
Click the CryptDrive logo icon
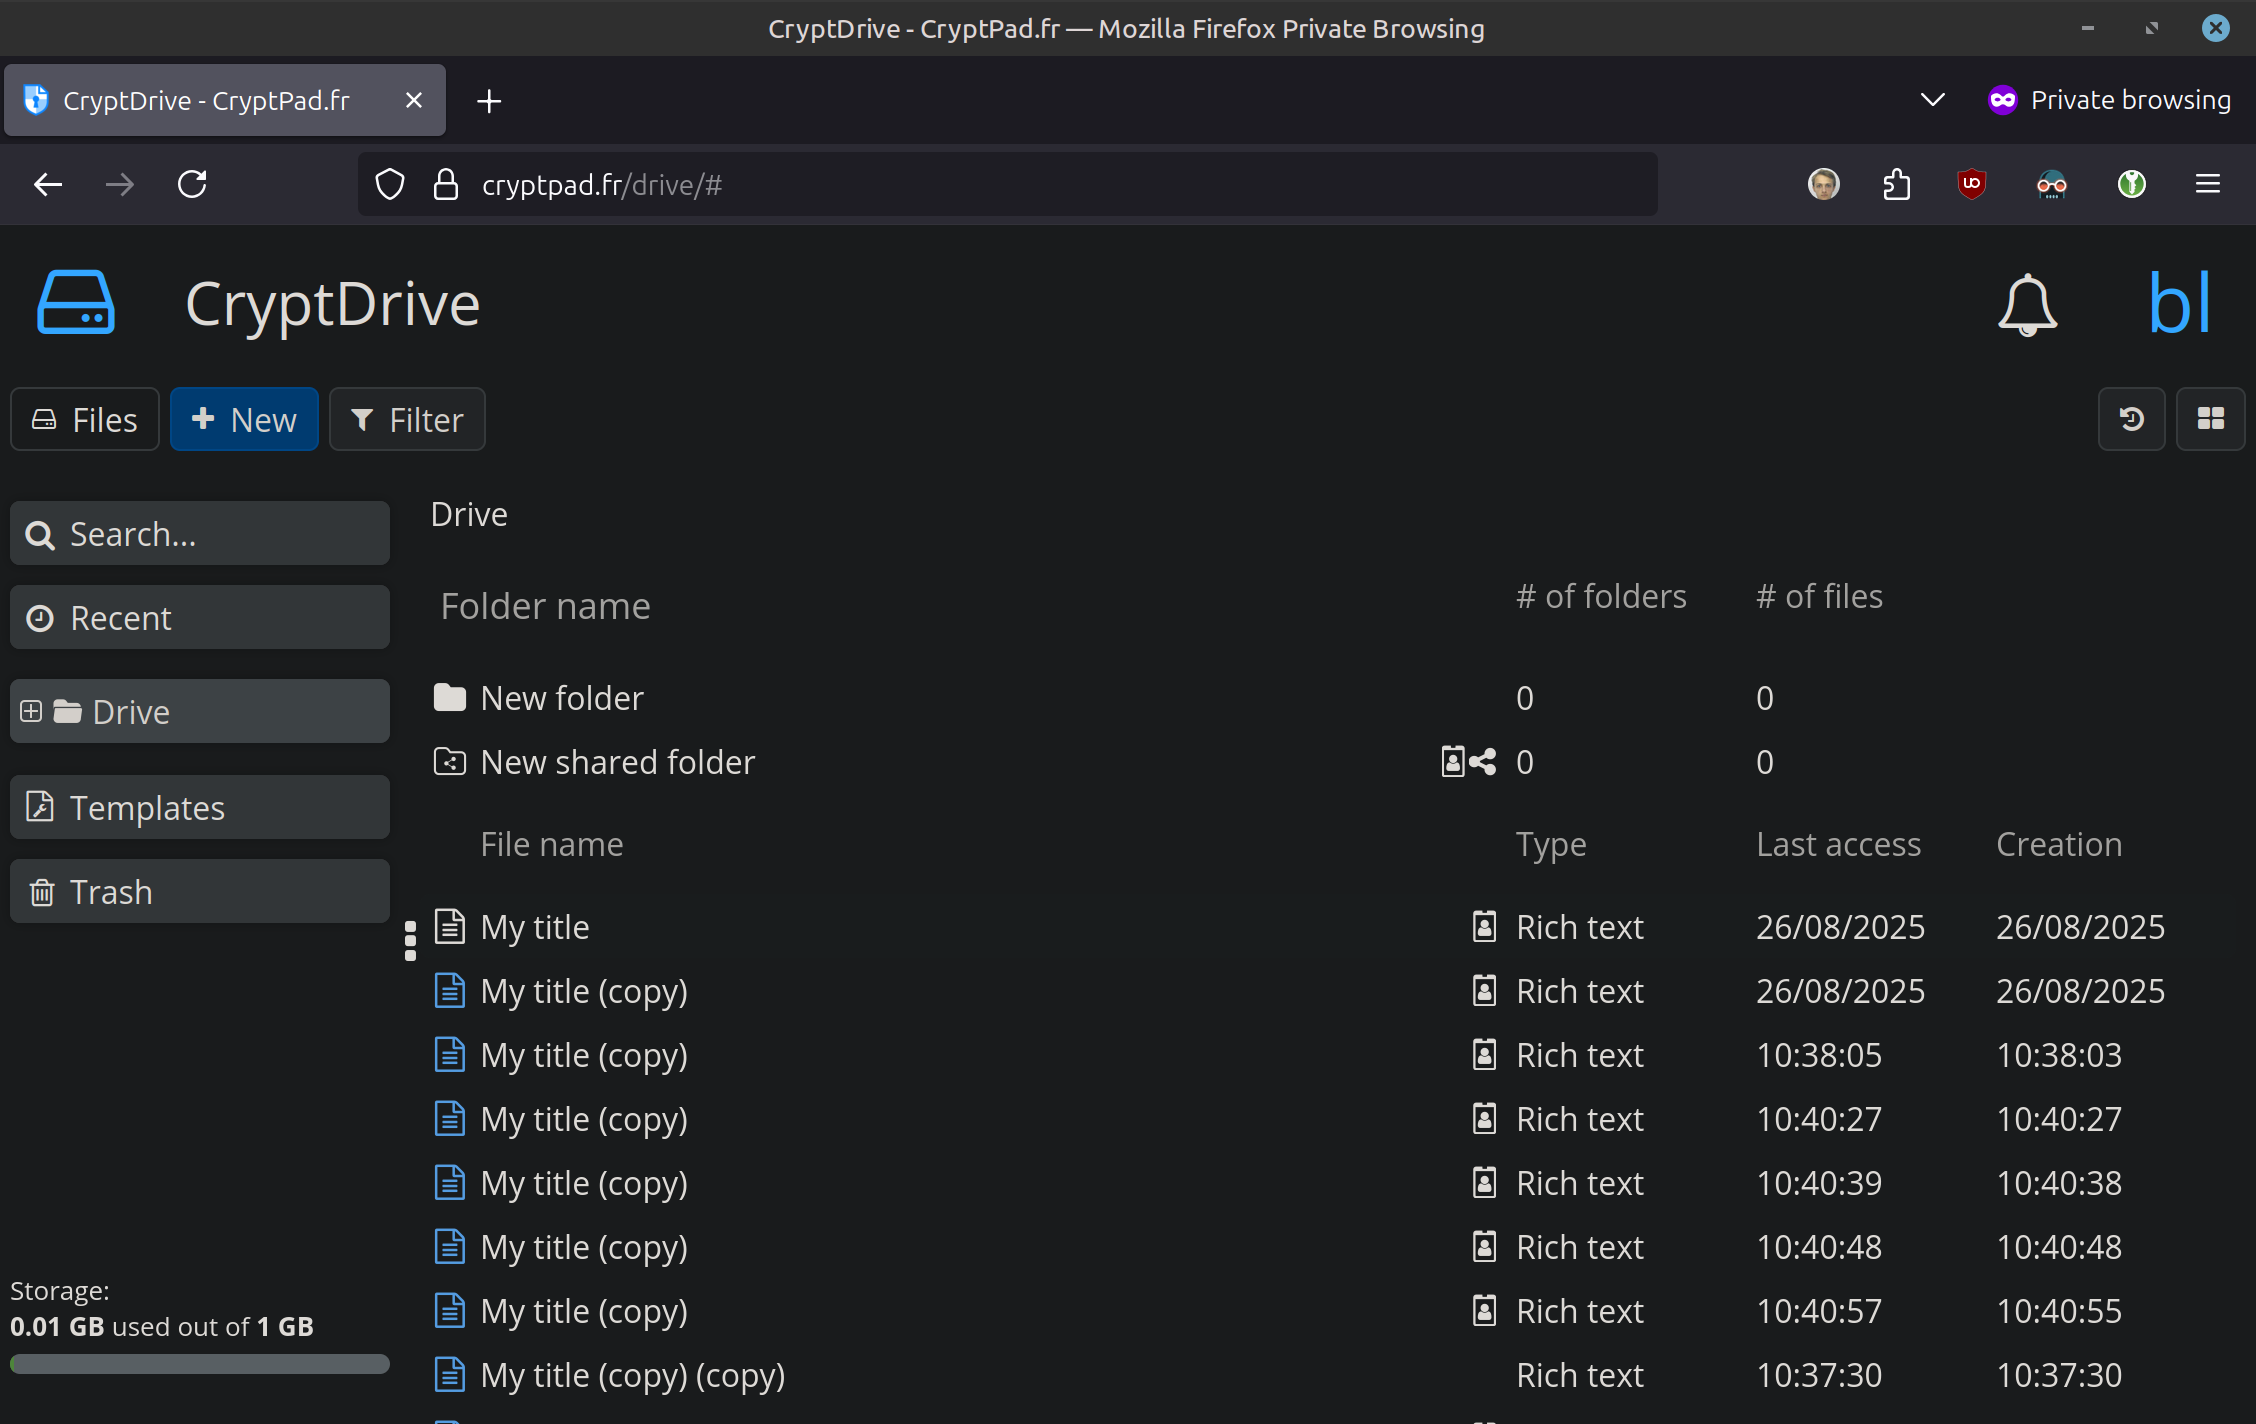76,303
